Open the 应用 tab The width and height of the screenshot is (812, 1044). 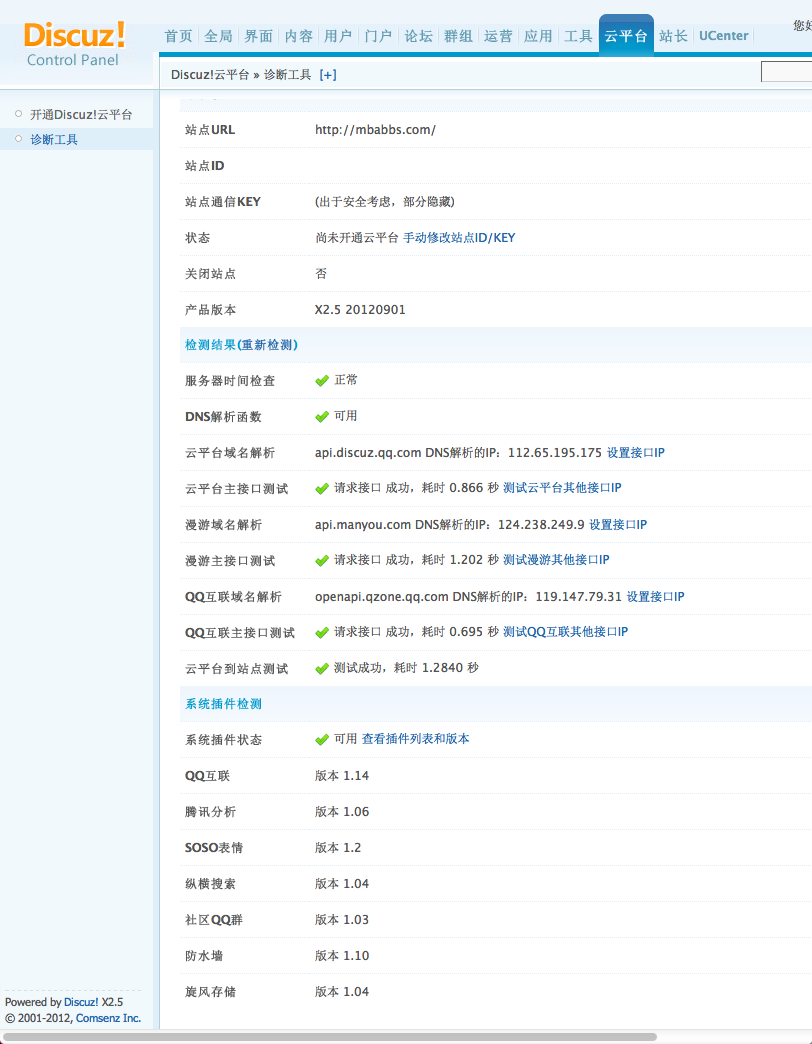538,36
